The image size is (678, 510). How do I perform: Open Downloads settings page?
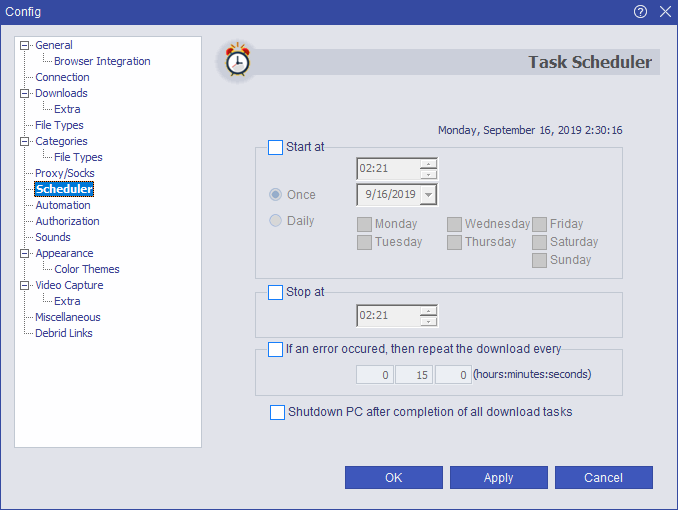tap(61, 93)
